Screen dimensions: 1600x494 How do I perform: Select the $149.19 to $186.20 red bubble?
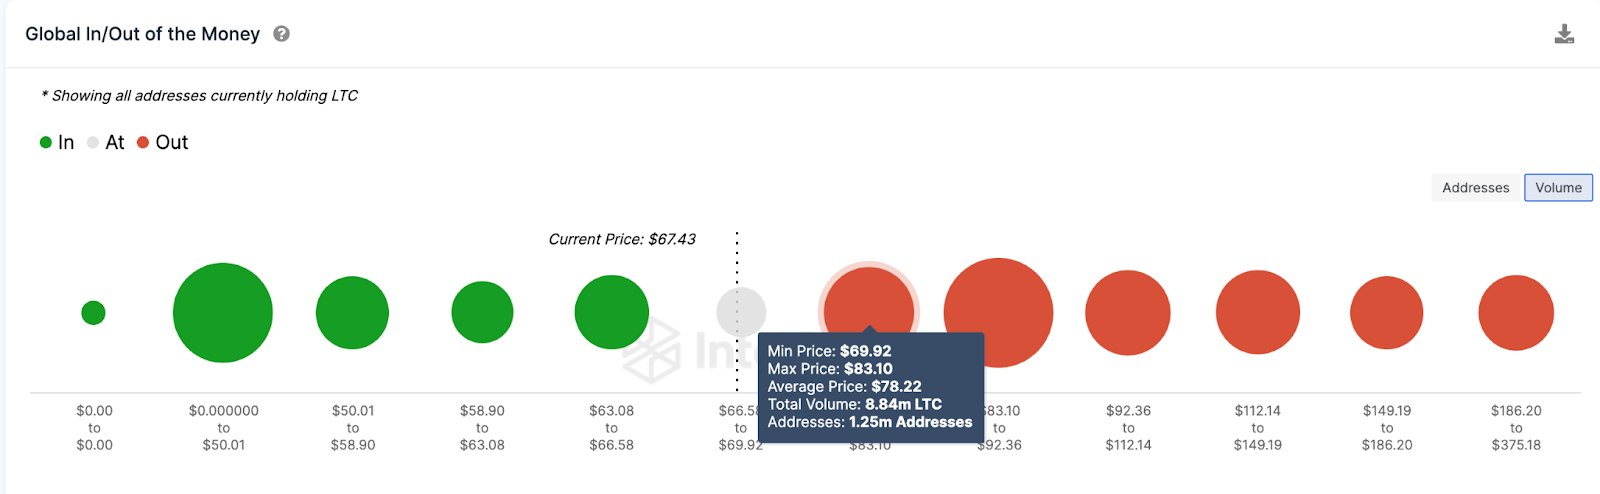click(x=1387, y=313)
